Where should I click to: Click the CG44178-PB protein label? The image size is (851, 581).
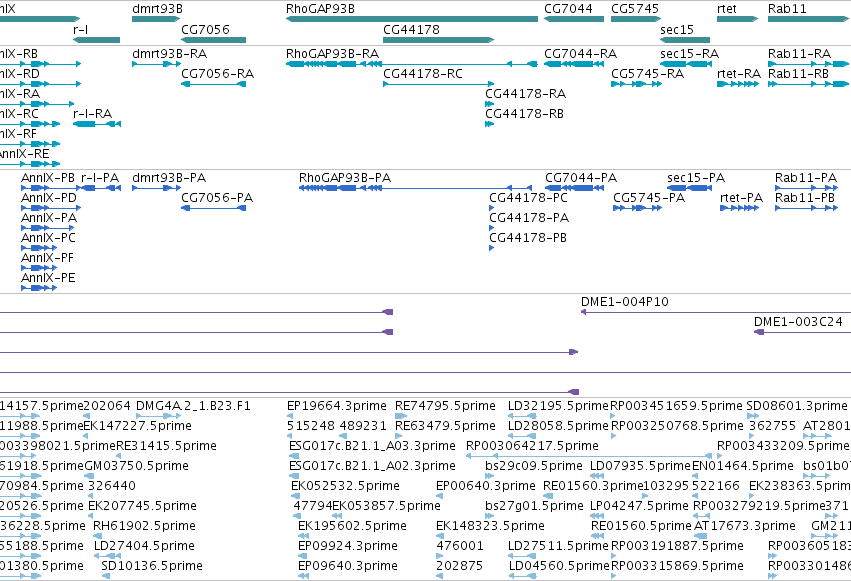point(528,238)
